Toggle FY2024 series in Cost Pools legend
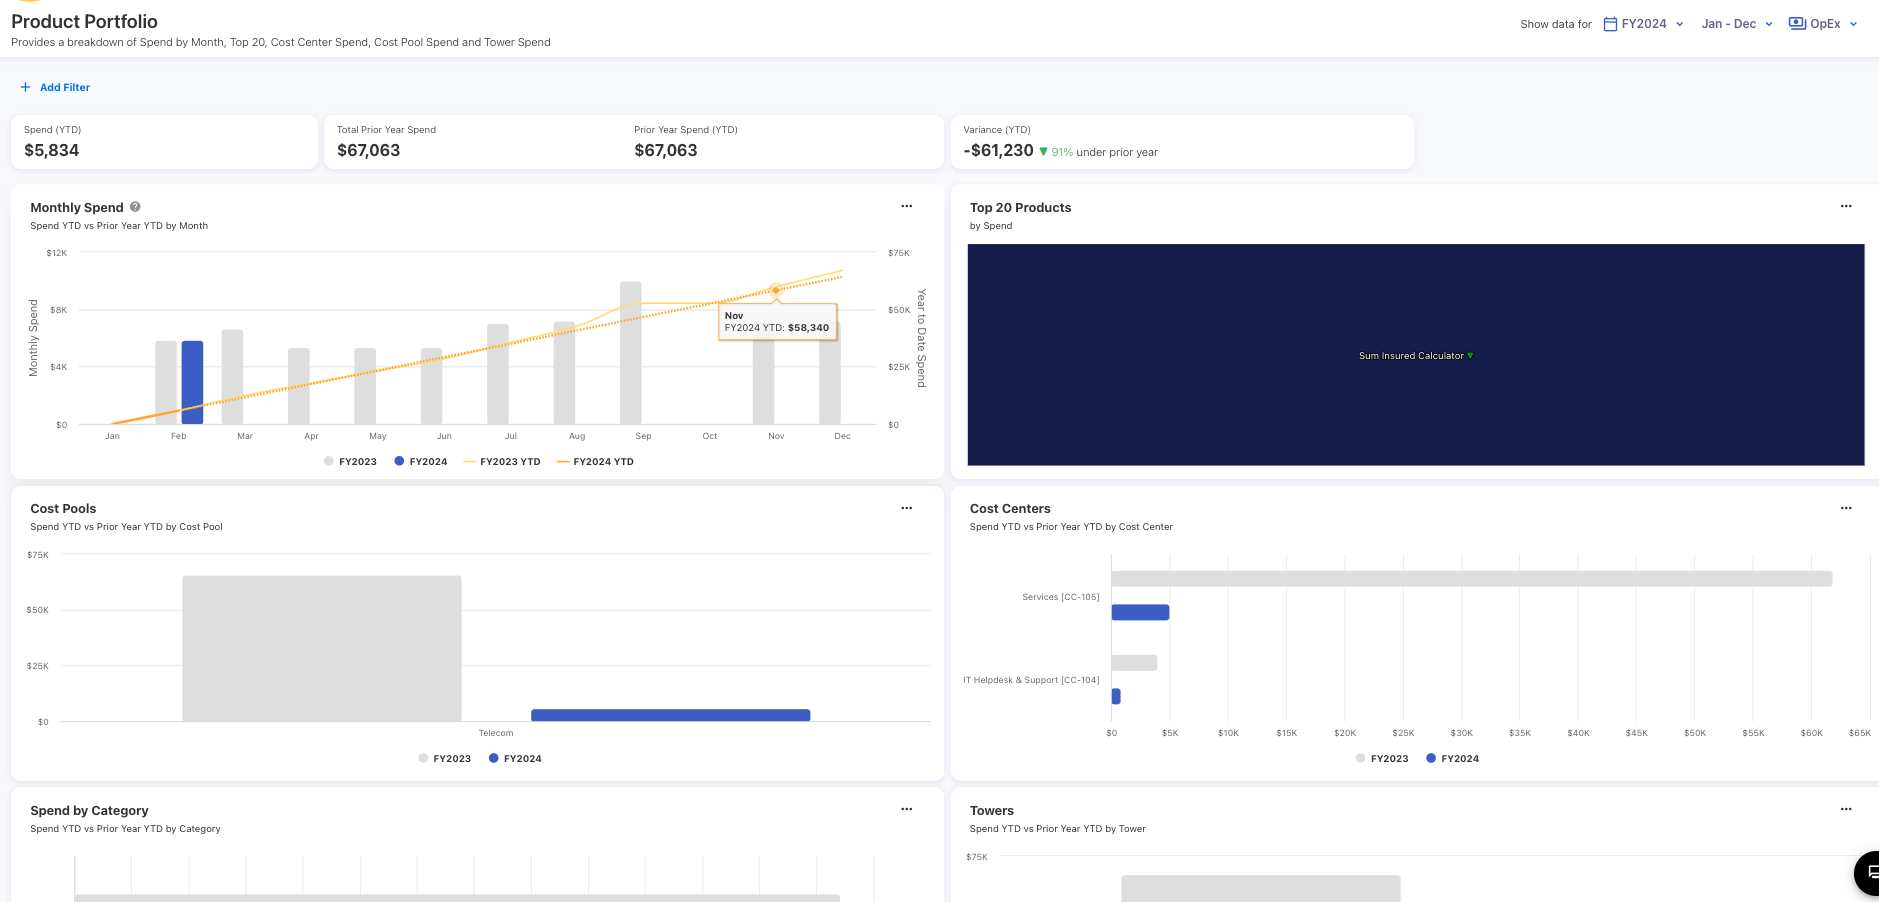Viewport: 1879px width, 902px height. point(515,759)
